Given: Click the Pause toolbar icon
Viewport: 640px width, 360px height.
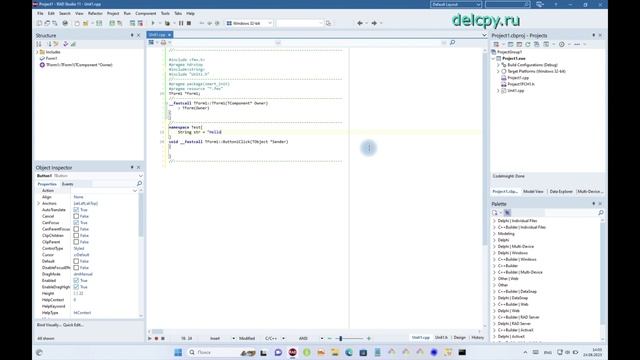Looking at the screenshot, I should click(181, 23).
